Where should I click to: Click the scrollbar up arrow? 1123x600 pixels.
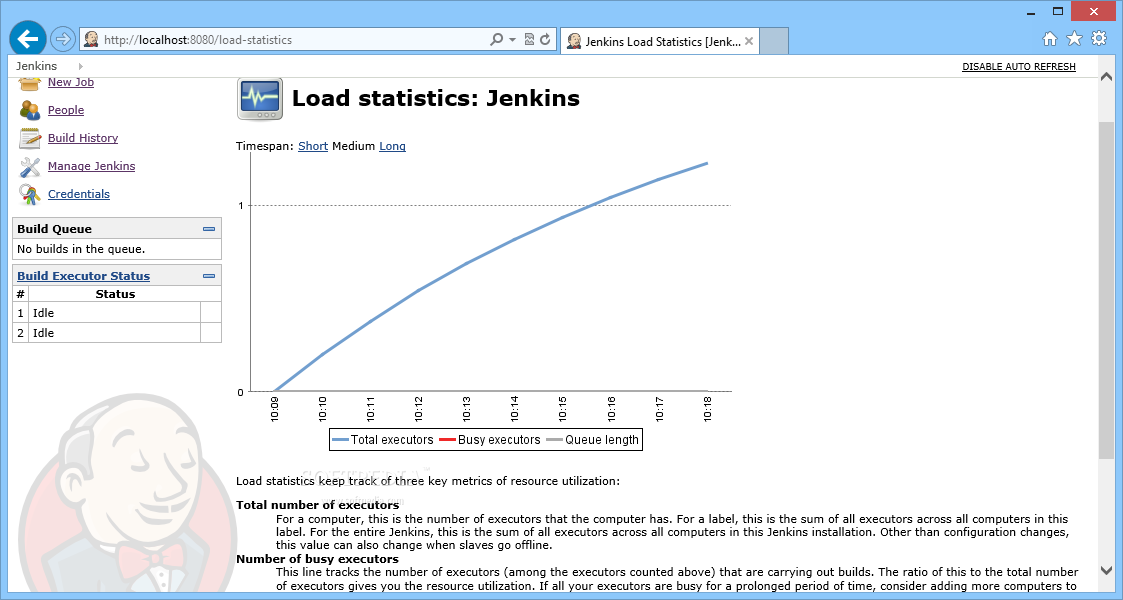click(x=1107, y=77)
